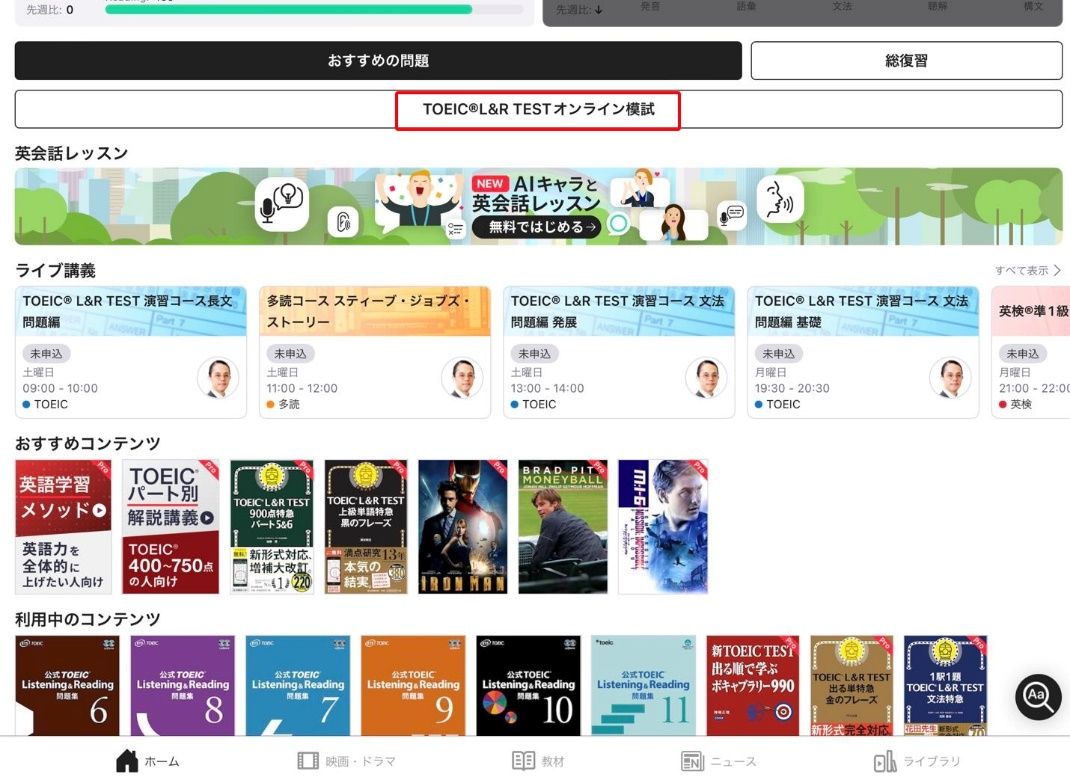Expand ライブ講義 with すべて表示 chevron
This screenshot has height=780, width=1070.
coord(1028,270)
